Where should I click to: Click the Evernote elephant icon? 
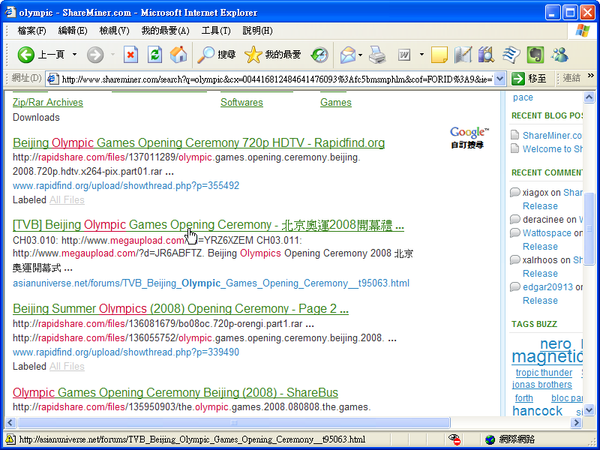click(535, 55)
